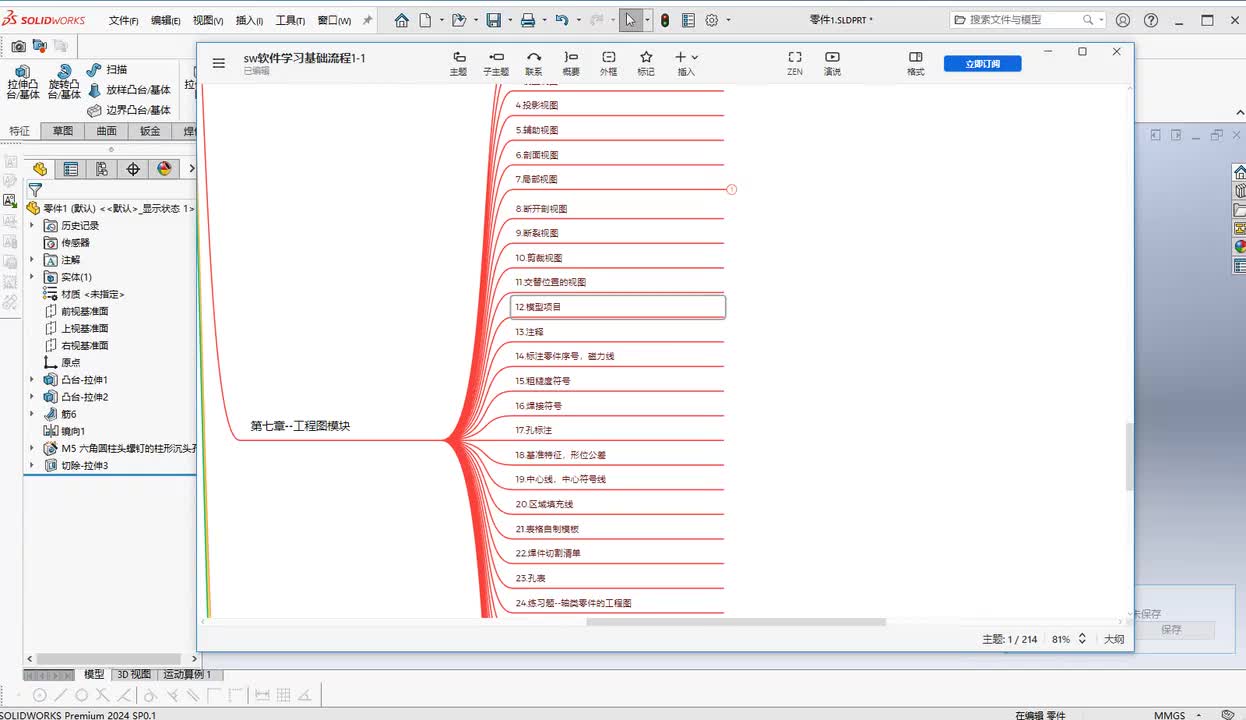Image resolution: width=1246 pixels, height=720 pixels.
Task: Open the ConfigurationManager tab icon
Action: tap(101, 169)
